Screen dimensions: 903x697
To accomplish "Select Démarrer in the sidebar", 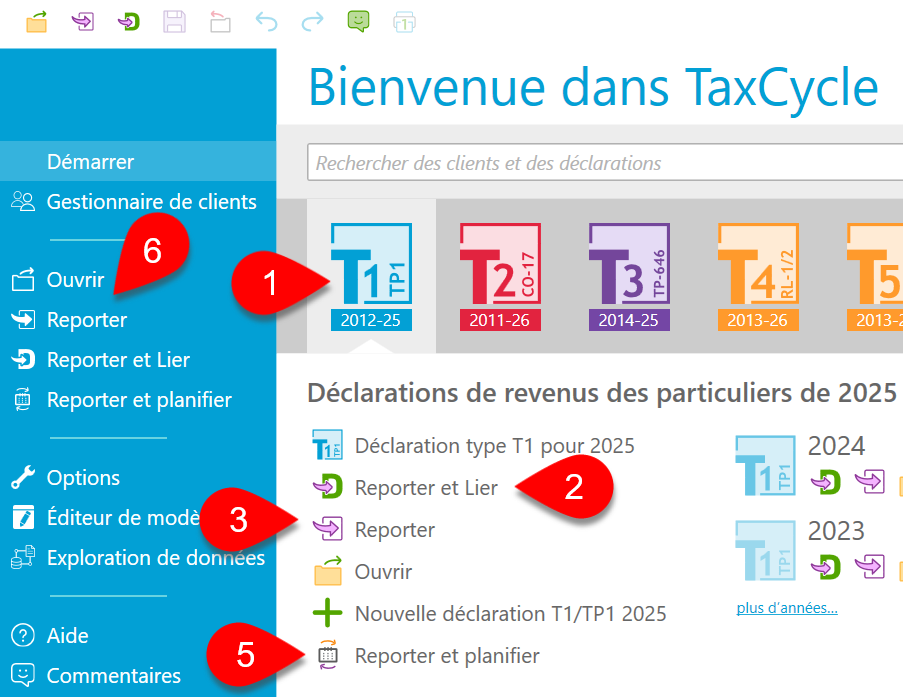I will coord(138,161).
